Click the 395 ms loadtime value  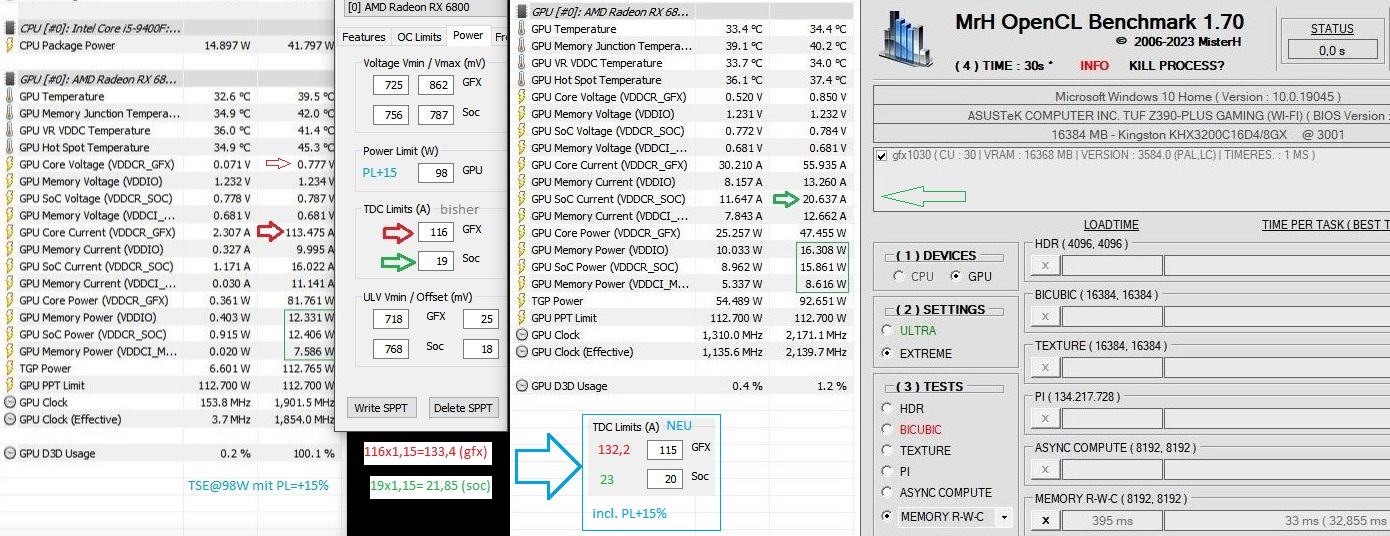click(1111, 520)
